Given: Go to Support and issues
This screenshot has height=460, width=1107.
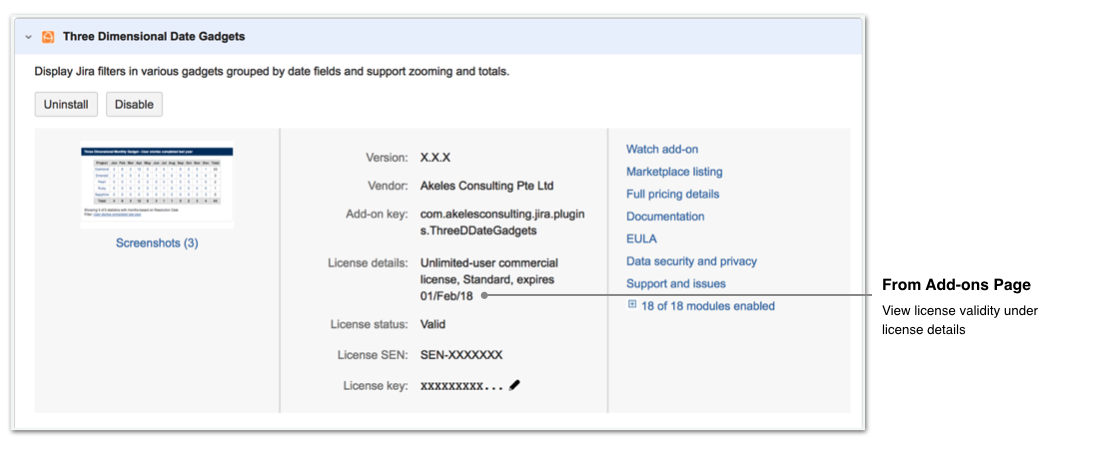Looking at the screenshot, I should coord(675,284).
